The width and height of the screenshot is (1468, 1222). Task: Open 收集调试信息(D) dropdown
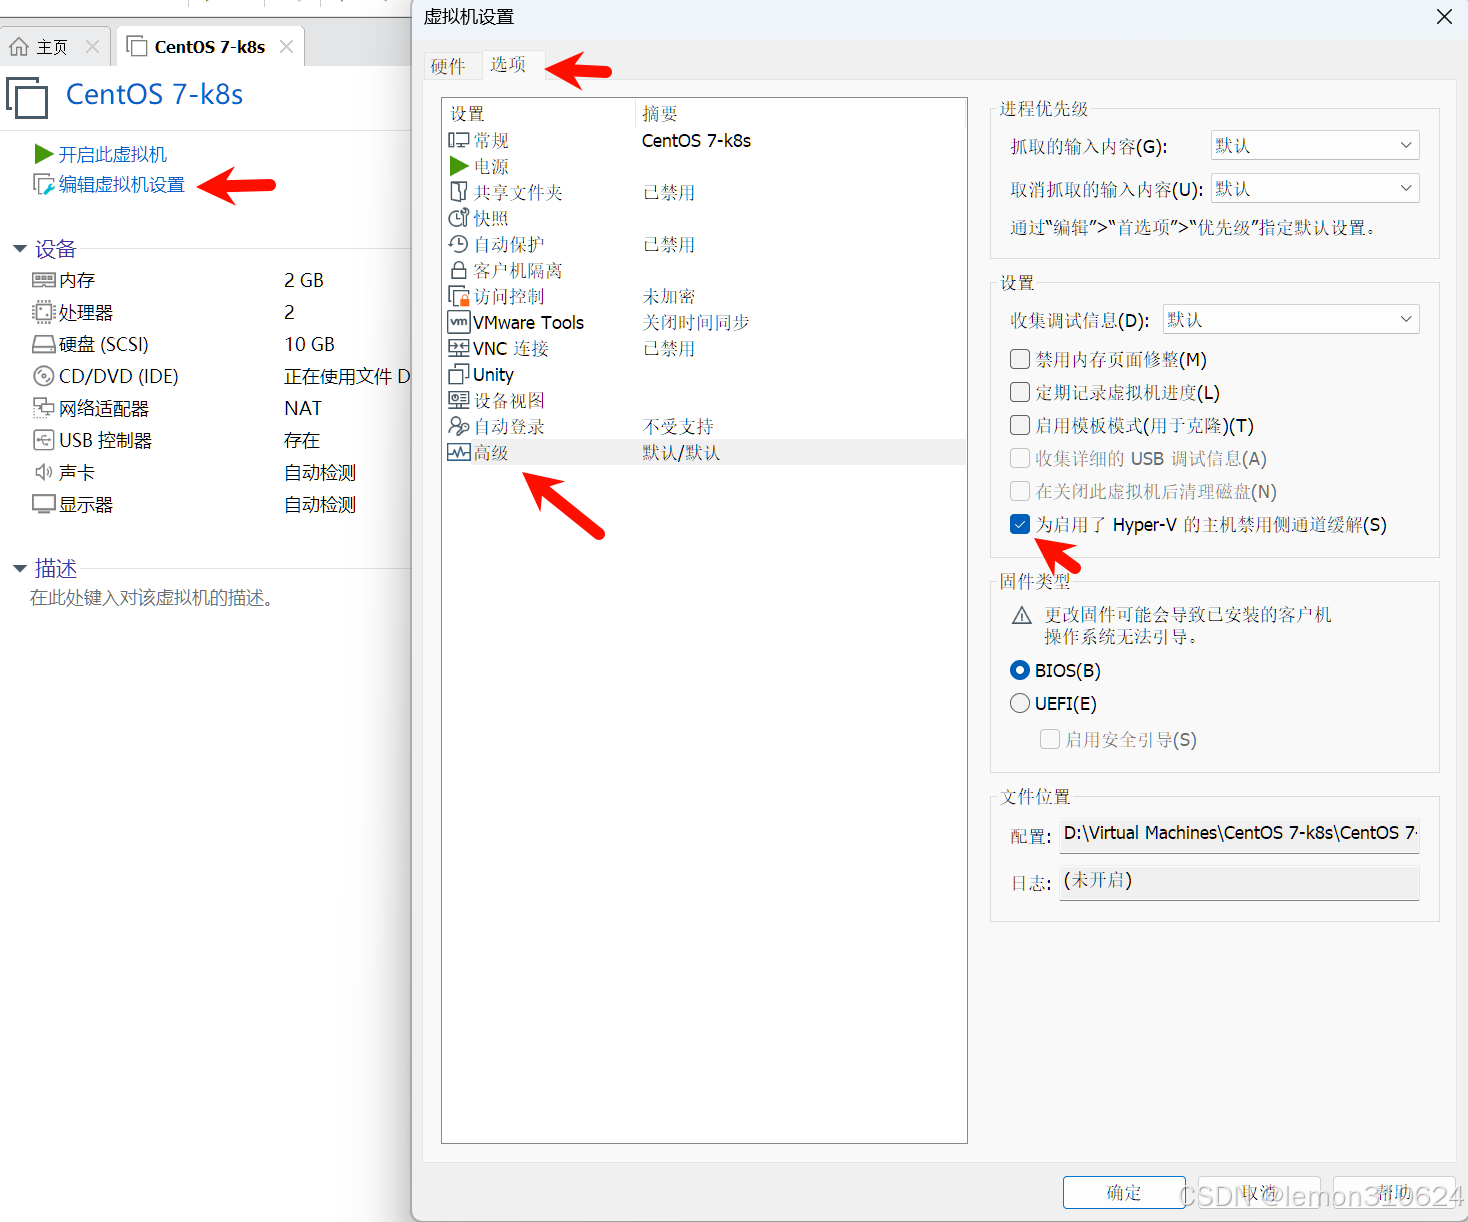click(x=1291, y=319)
